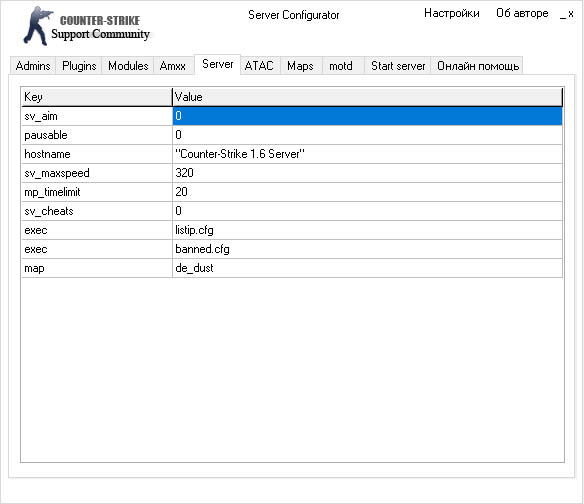The height and width of the screenshot is (504, 584).
Task: Select the mp_timelimit key cell
Action: point(97,192)
